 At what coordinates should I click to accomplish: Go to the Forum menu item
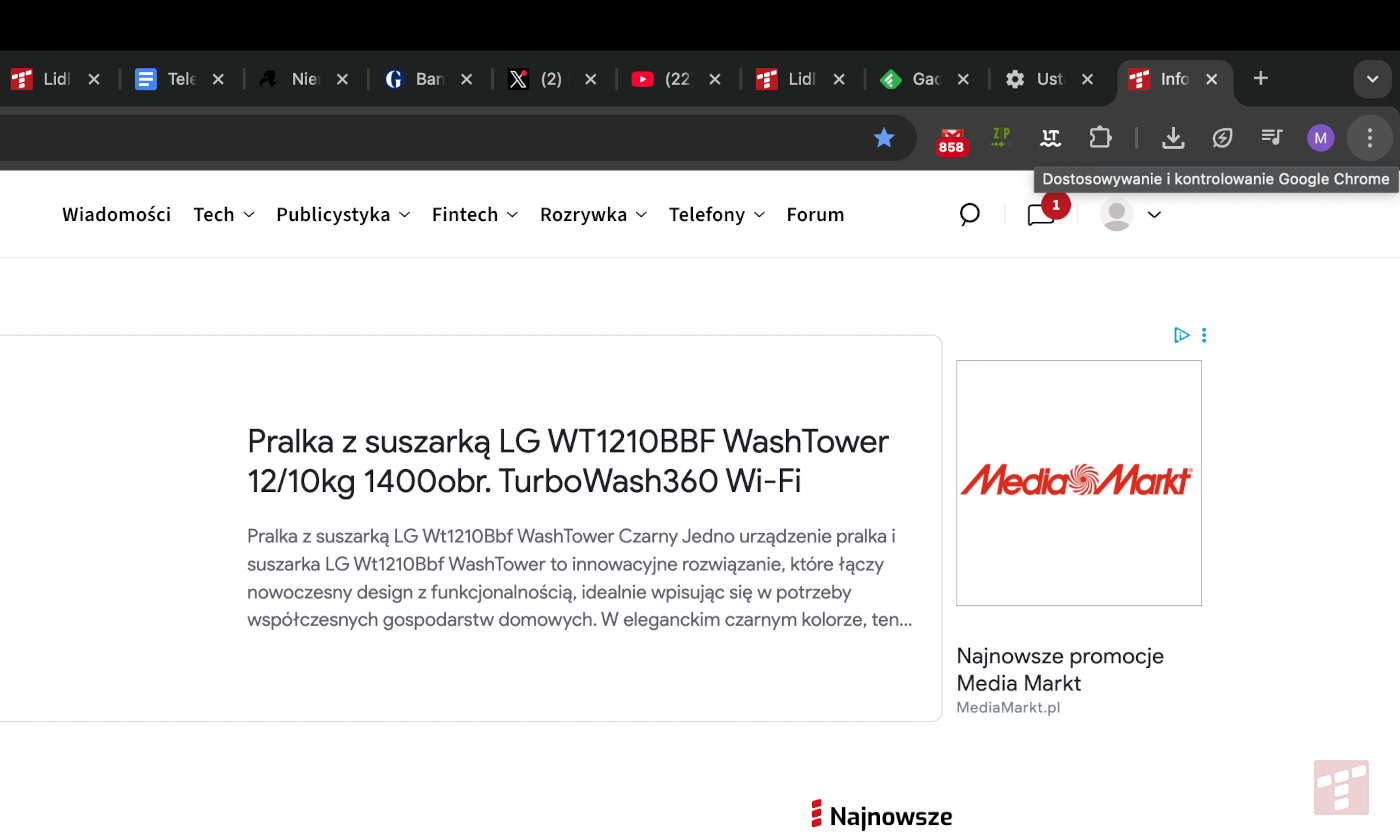[815, 214]
